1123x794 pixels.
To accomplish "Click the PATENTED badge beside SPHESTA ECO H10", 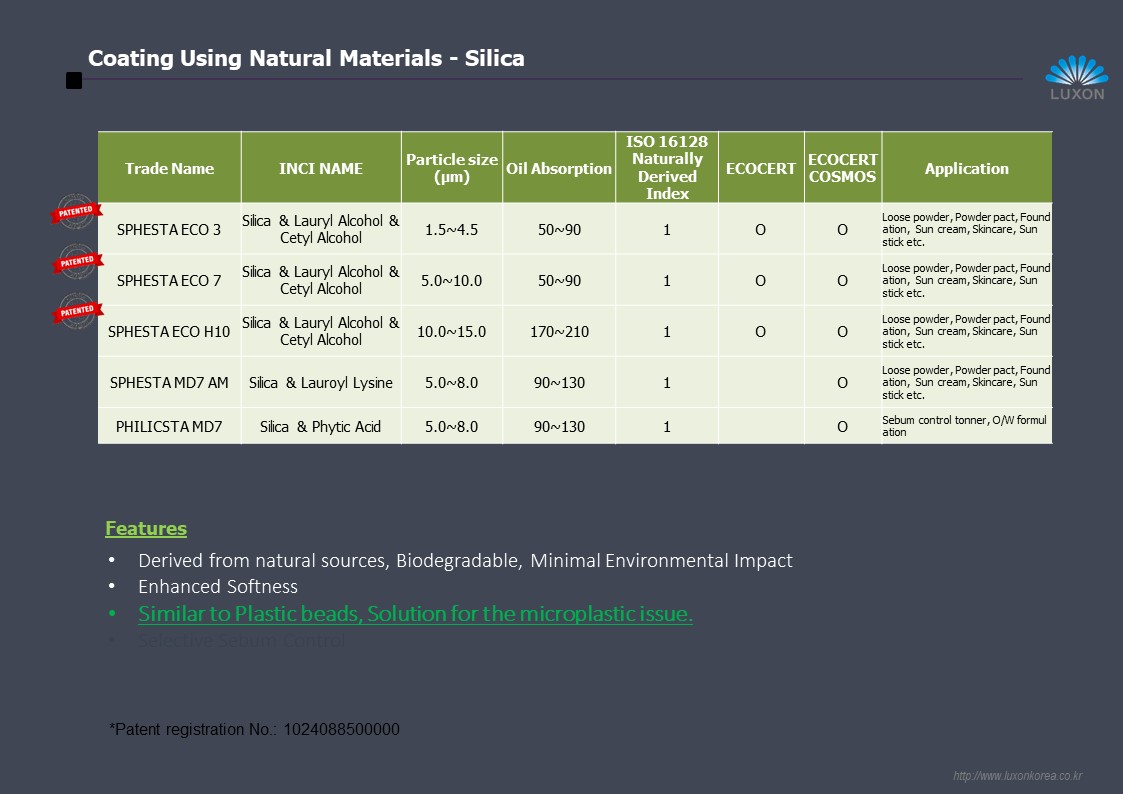I will pos(77,311).
